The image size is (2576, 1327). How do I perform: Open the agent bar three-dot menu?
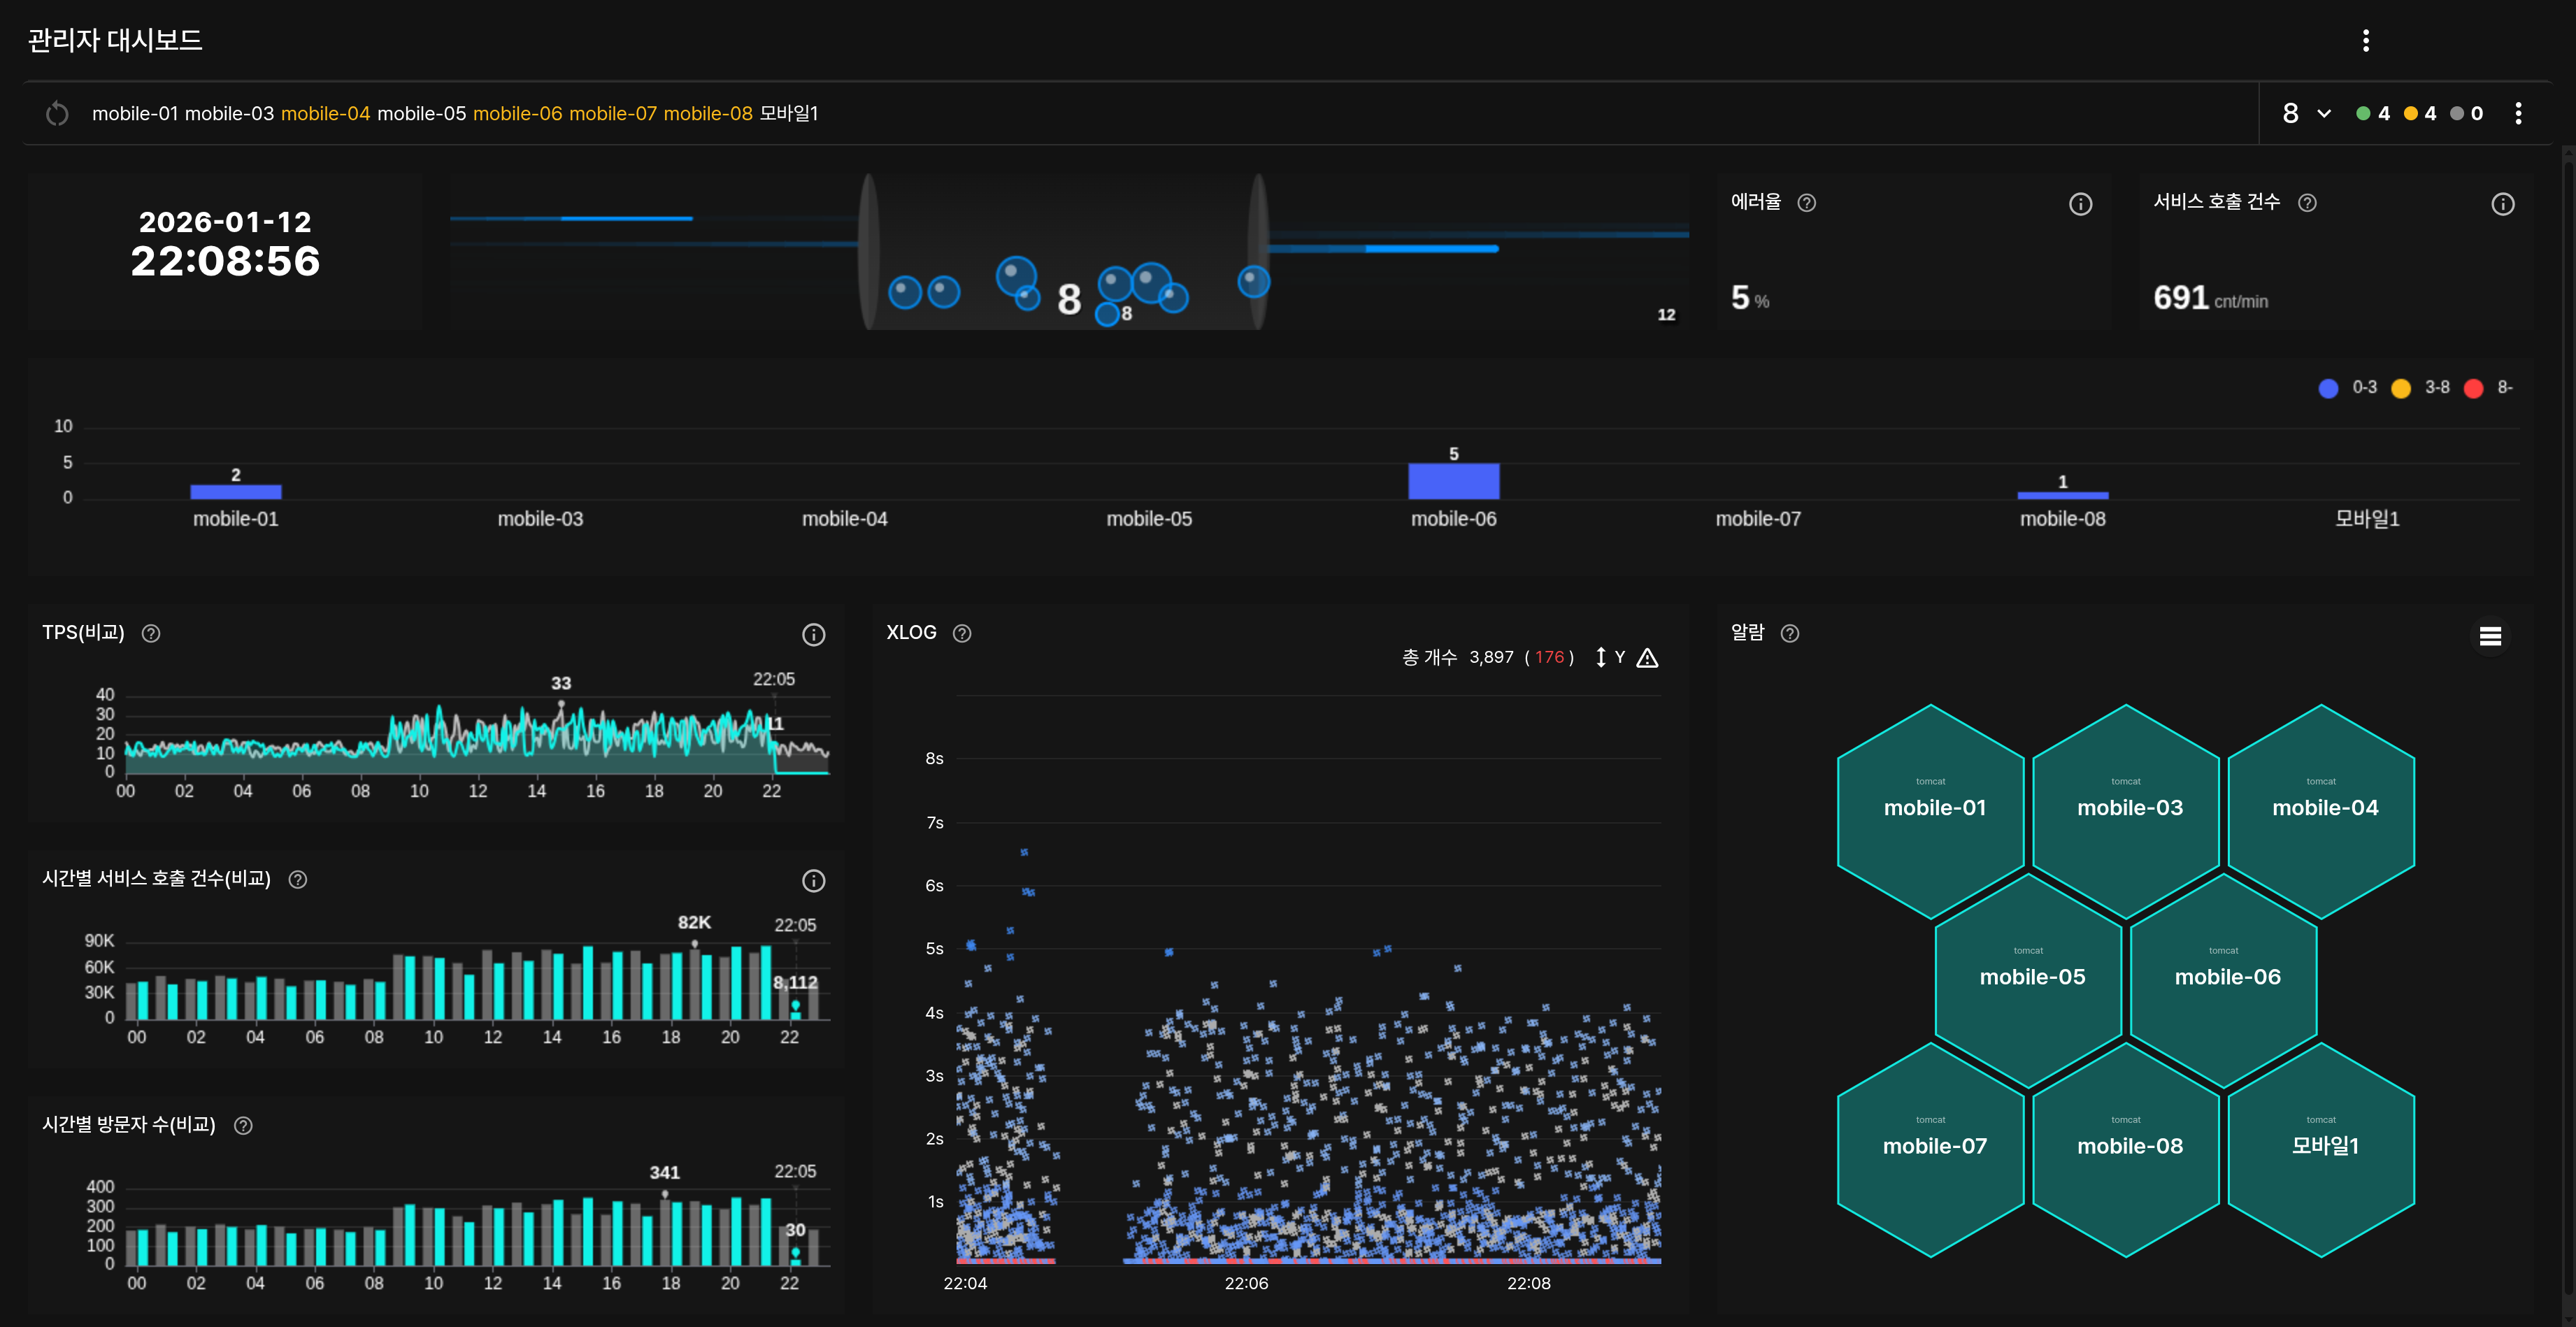[2517, 114]
